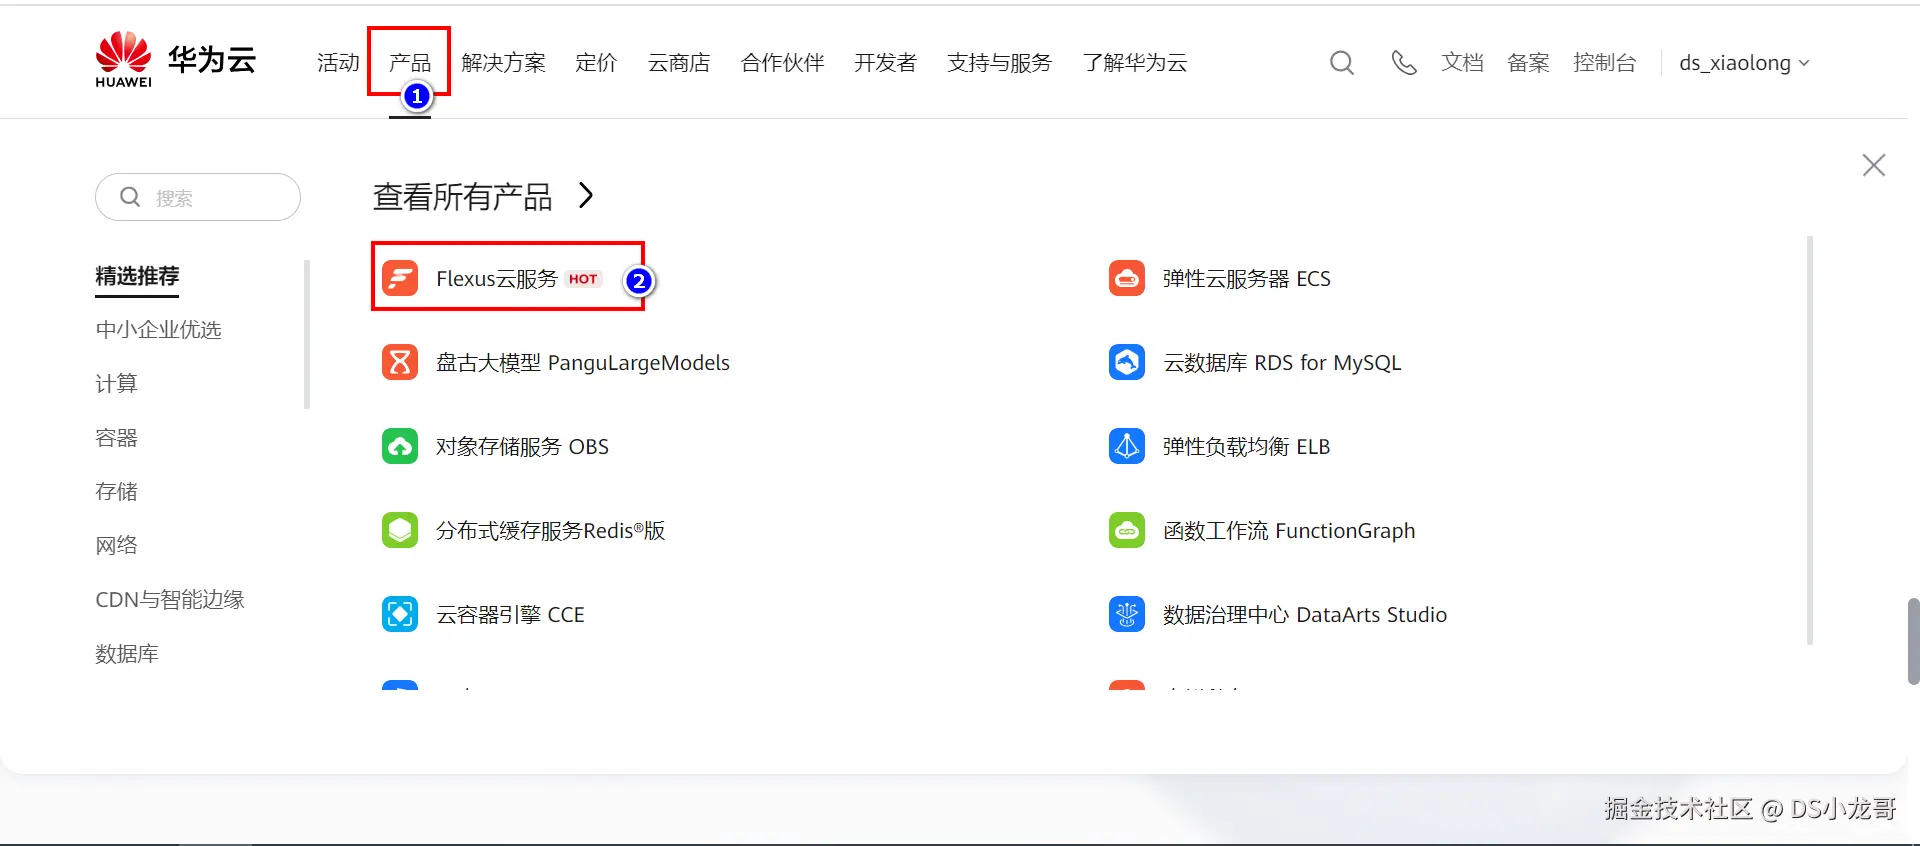1920x846 pixels.
Task: Open 函数工作流 FunctionGraph link
Action: tap(1289, 531)
